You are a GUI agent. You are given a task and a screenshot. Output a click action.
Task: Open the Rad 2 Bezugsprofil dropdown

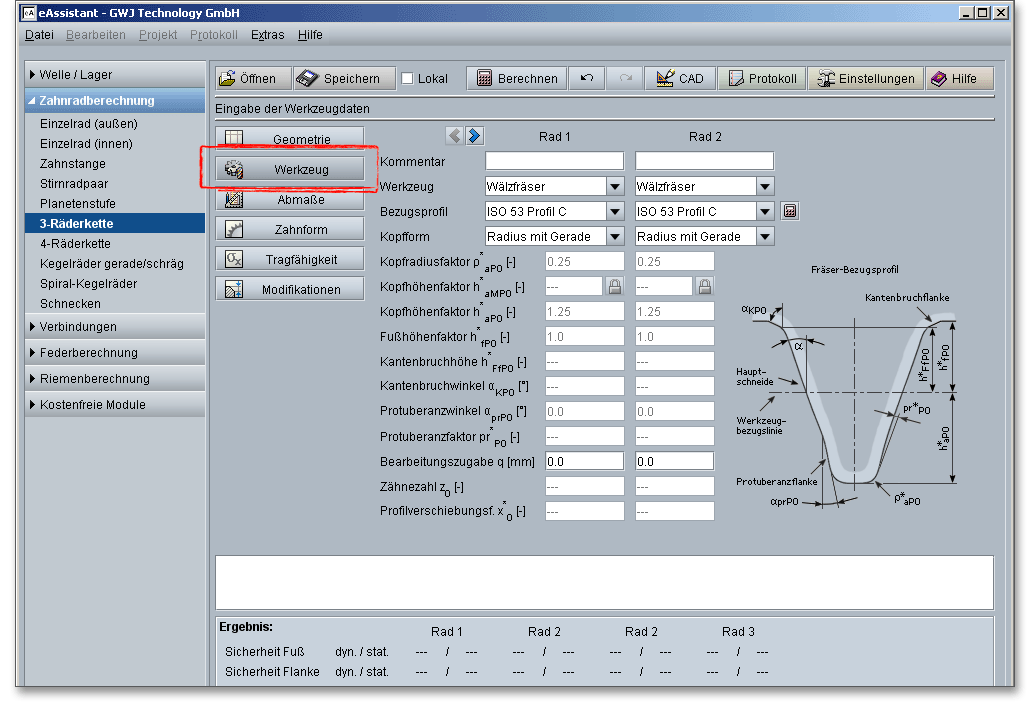pos(765,211)
